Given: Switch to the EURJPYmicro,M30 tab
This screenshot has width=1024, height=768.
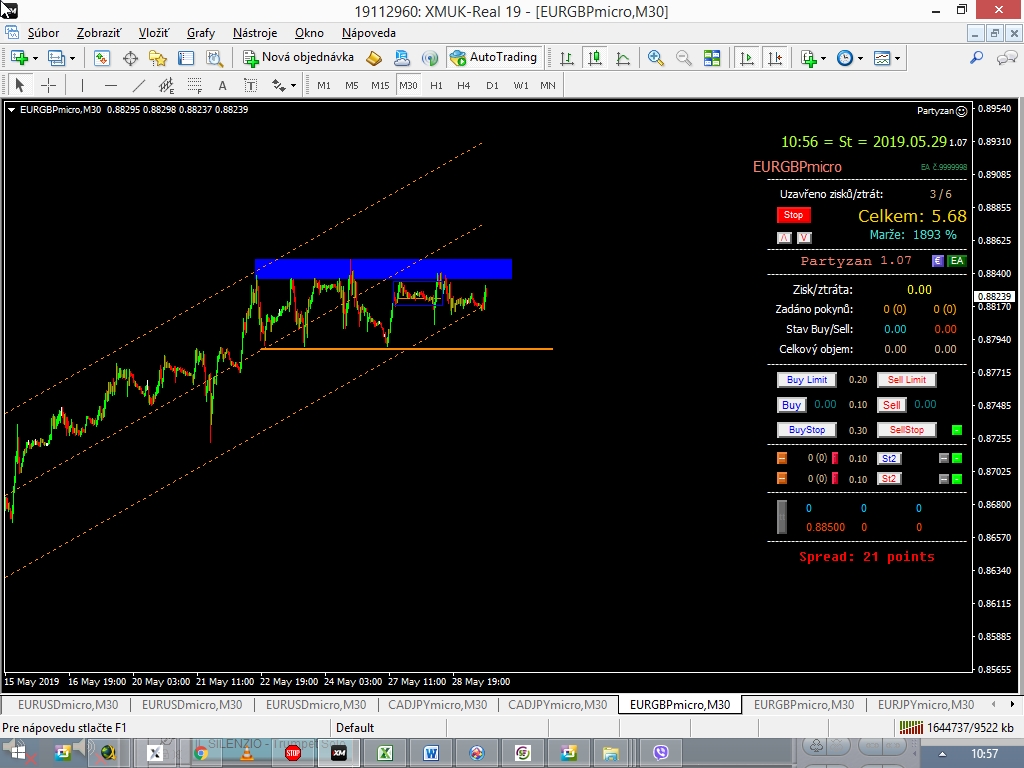Looking at the screenshot, I should (925, 705).
